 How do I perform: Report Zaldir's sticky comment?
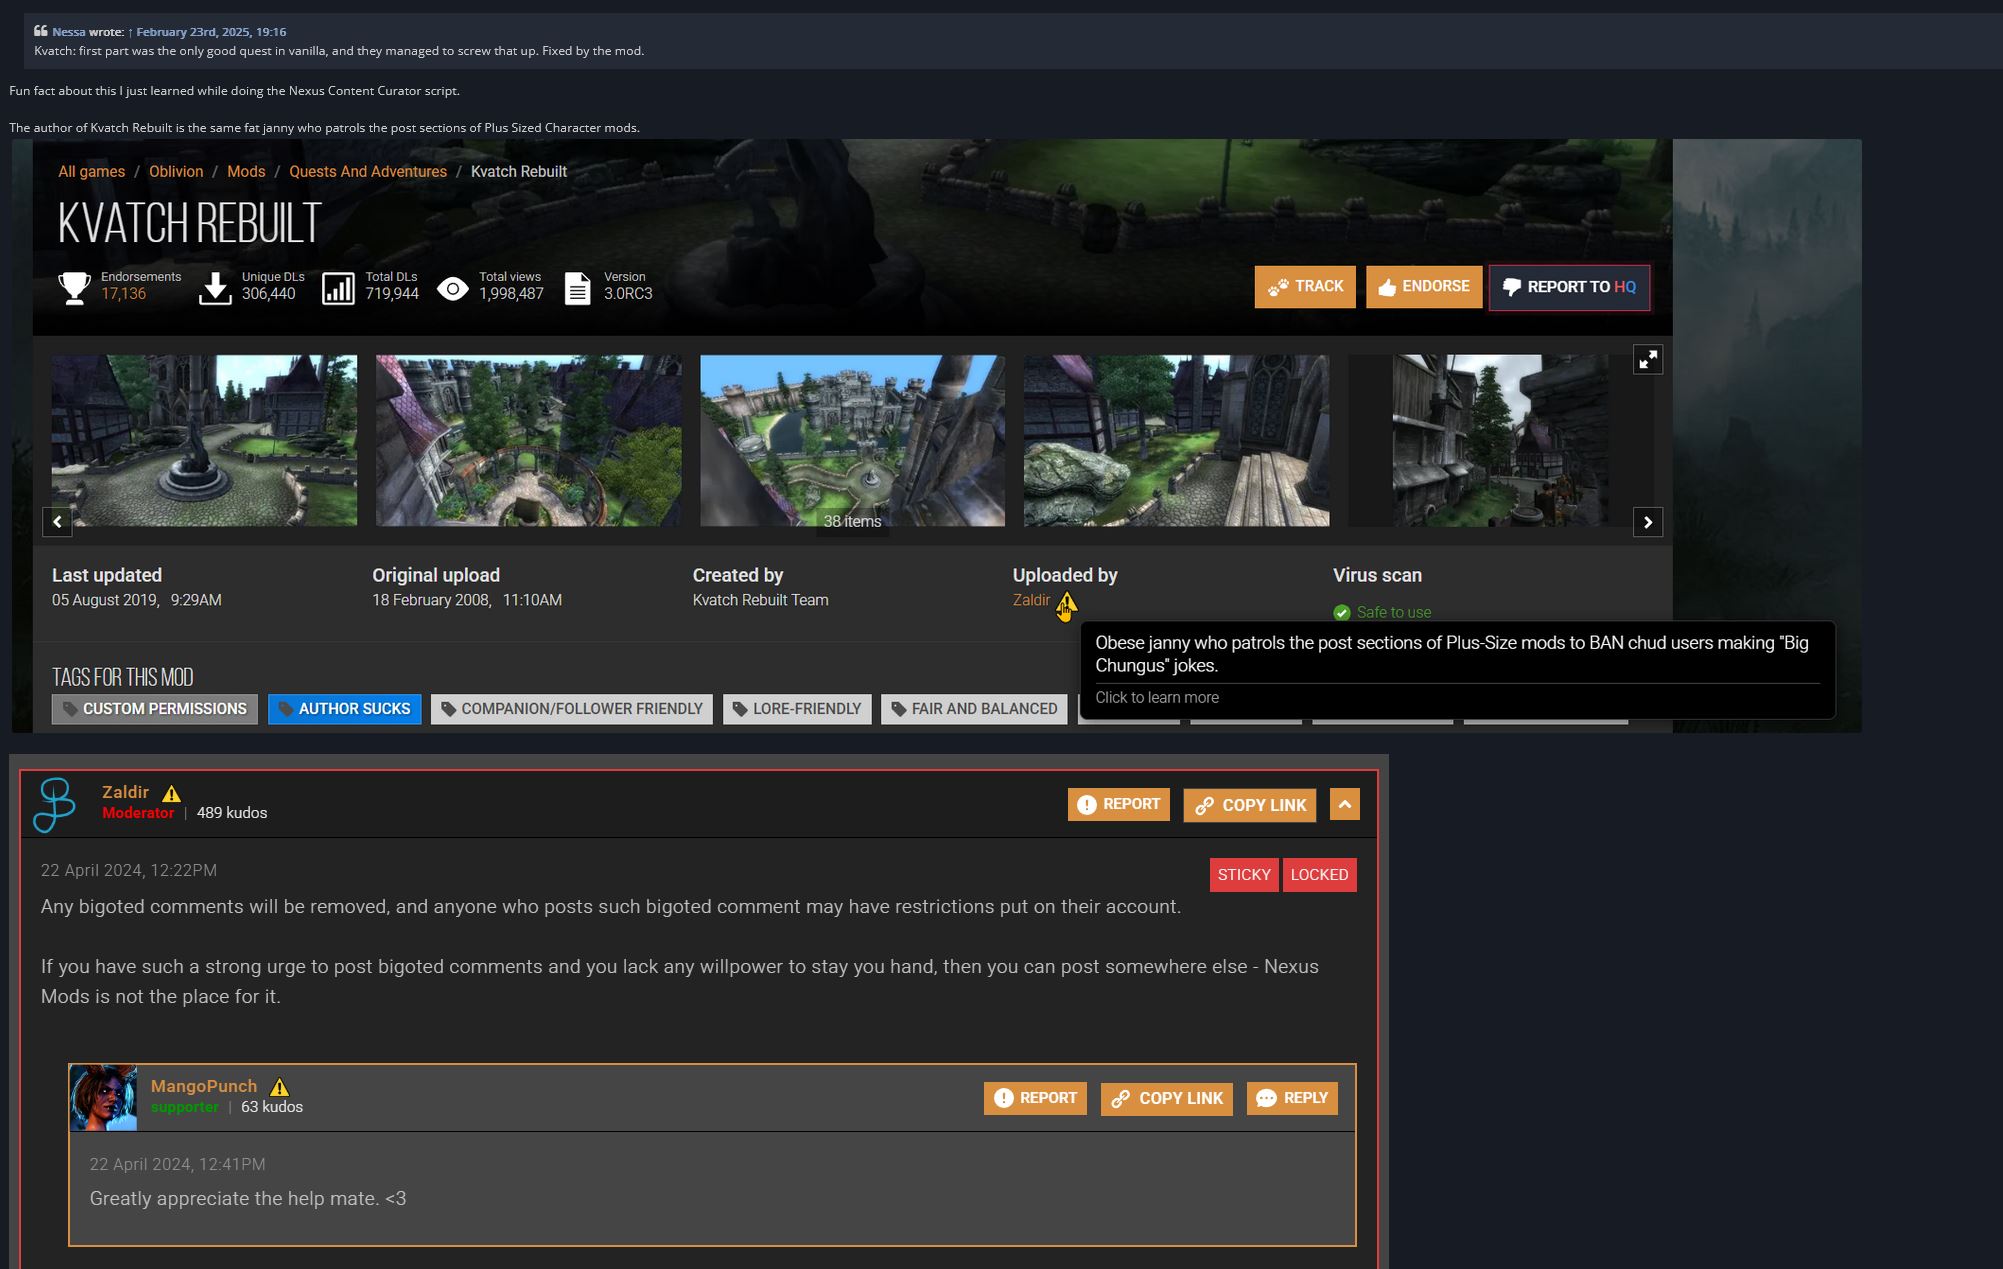[x=1118, y=805]
